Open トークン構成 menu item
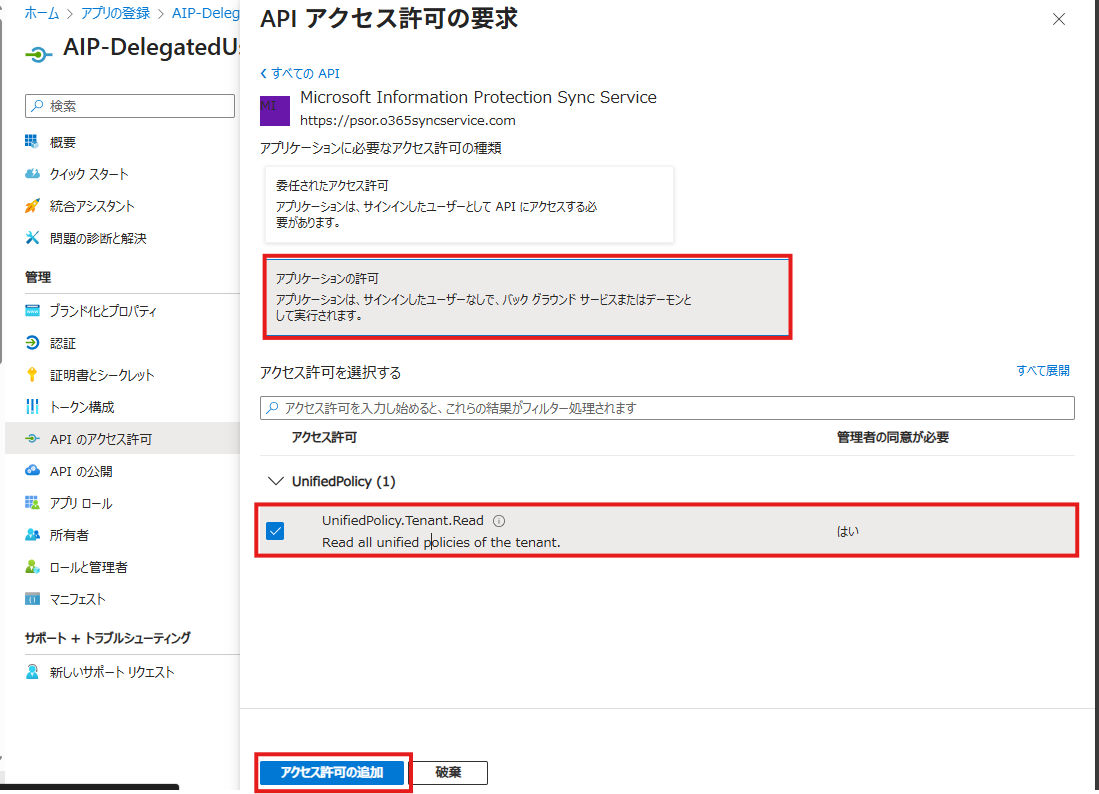The width and height of the screenshot is (1099, 794). (81, 407)
